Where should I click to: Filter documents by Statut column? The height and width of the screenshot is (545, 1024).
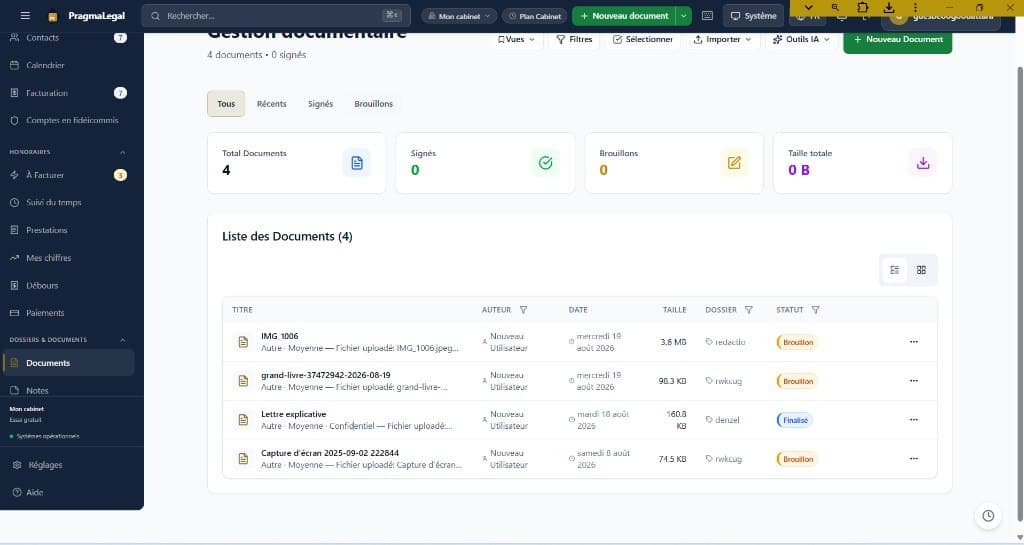[x=815, y=310]
